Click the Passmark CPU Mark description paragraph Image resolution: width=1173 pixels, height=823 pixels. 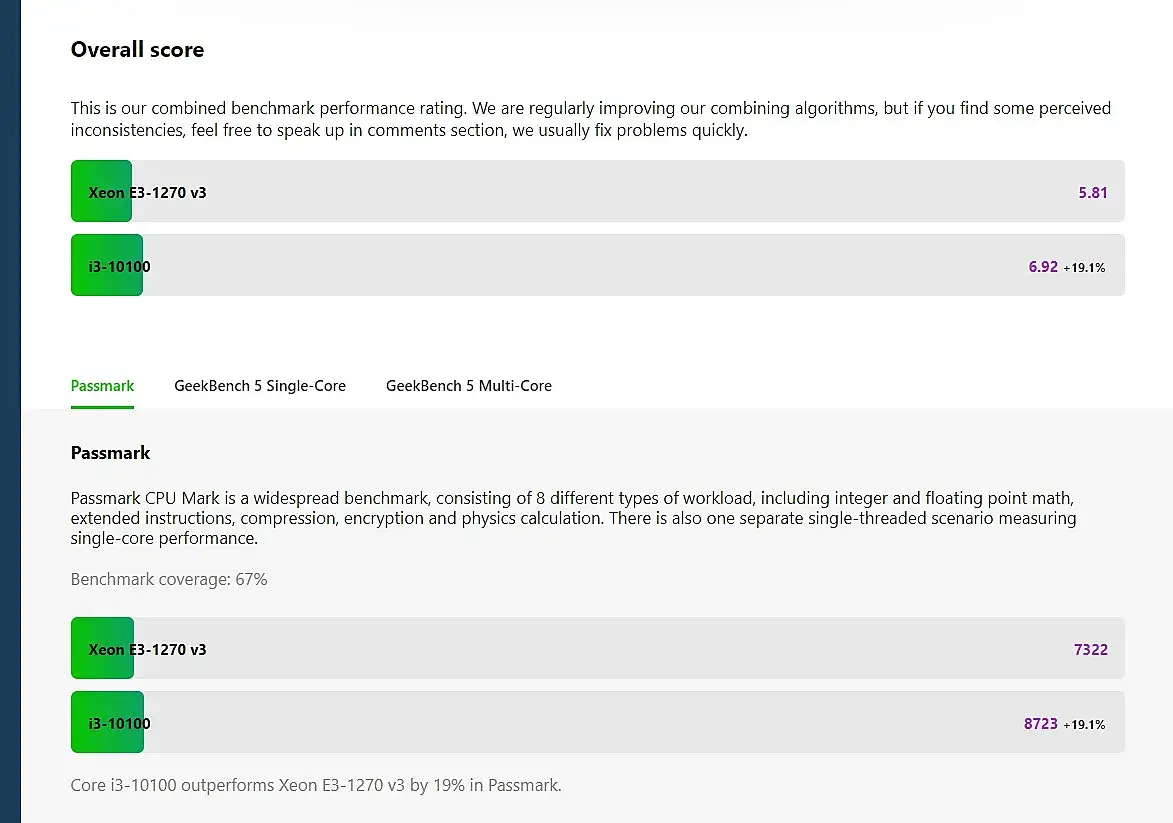[573, 518]
